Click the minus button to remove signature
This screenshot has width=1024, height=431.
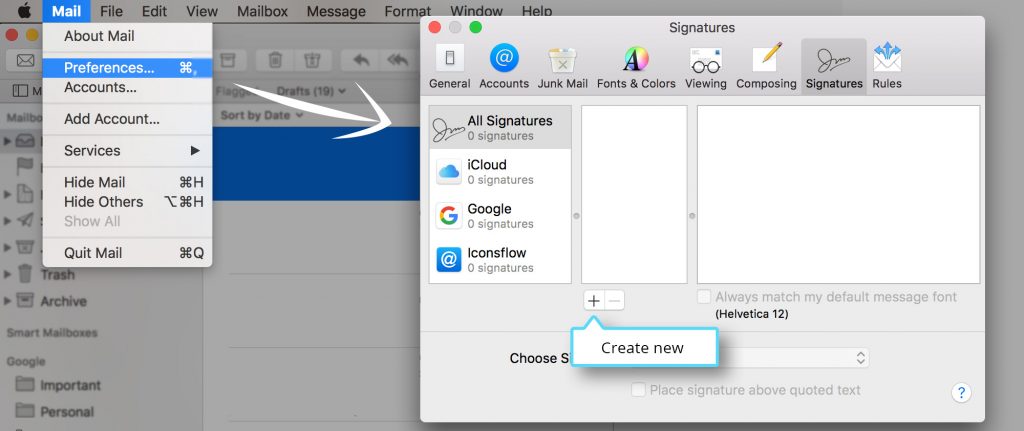pos(615,301)
